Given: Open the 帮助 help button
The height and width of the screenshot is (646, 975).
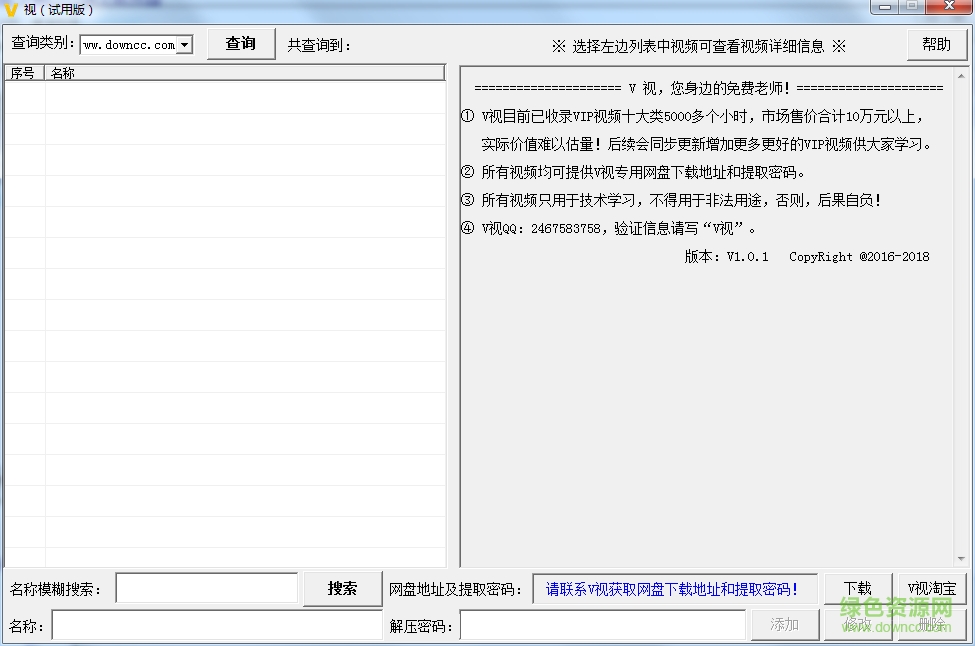Looking at the screenshot, I should coord(936,44).
